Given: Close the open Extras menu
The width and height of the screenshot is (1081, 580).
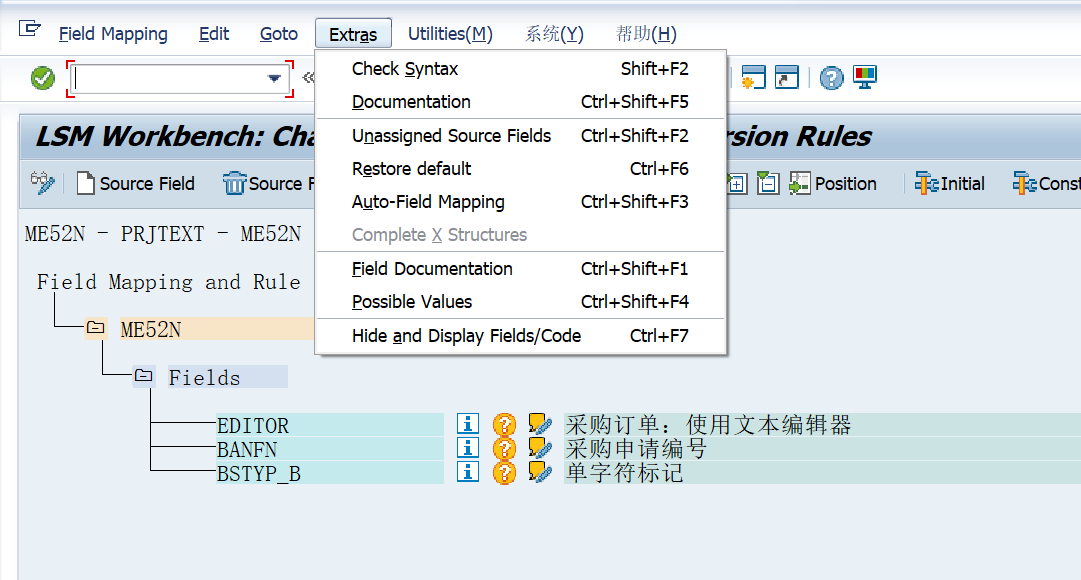Looking at the screenshot, I should 353,34.
